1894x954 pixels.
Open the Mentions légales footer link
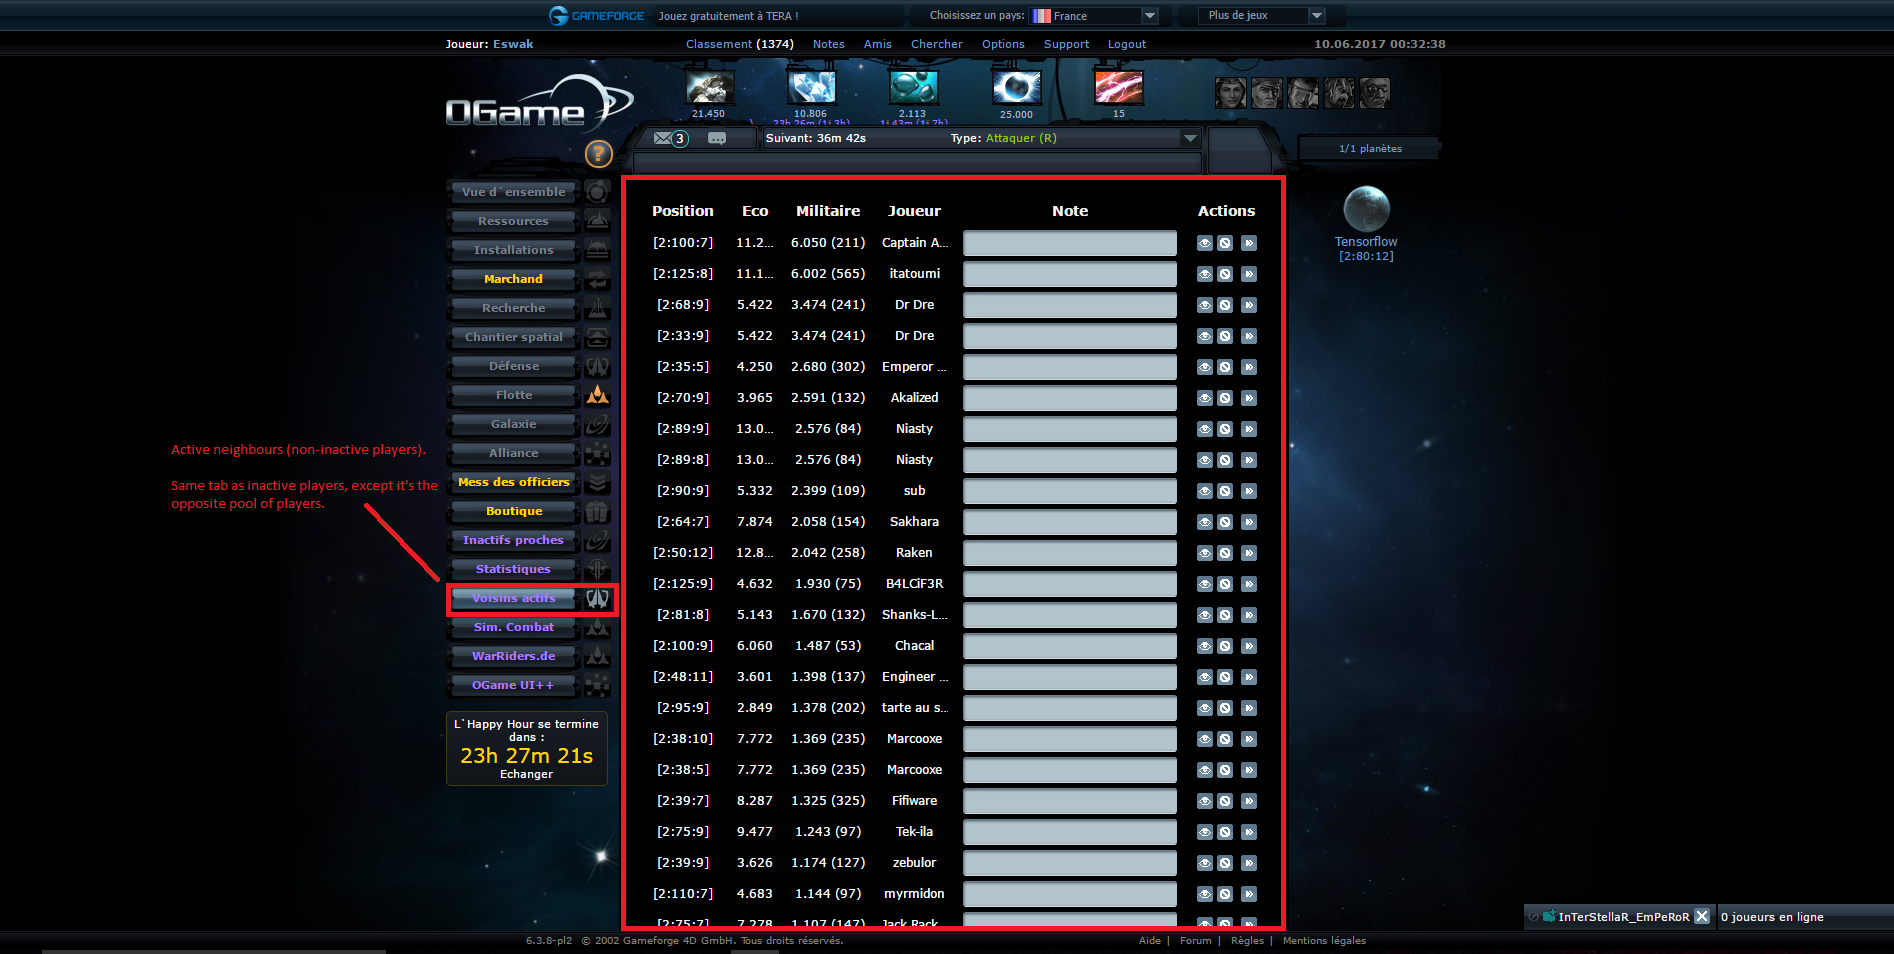(1324, 940)
